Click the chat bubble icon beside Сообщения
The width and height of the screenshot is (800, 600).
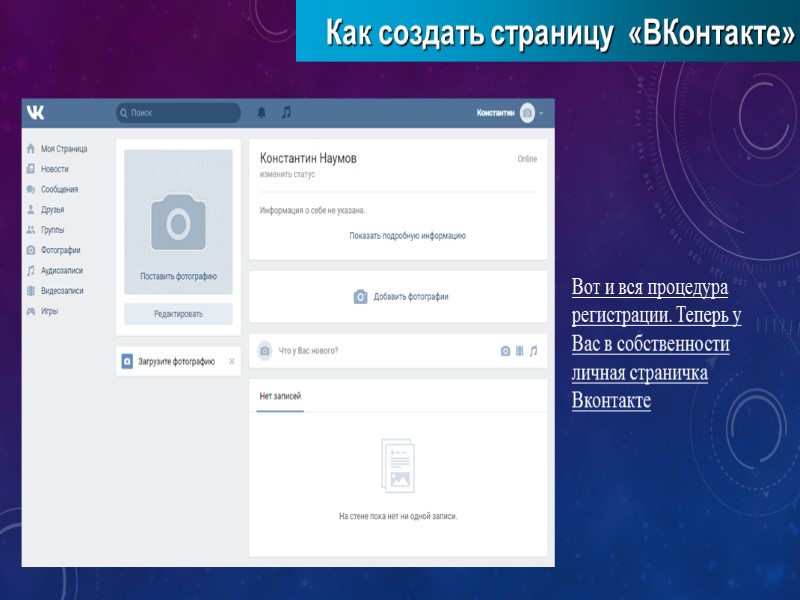pyautogui.click(x=31, y=189)
